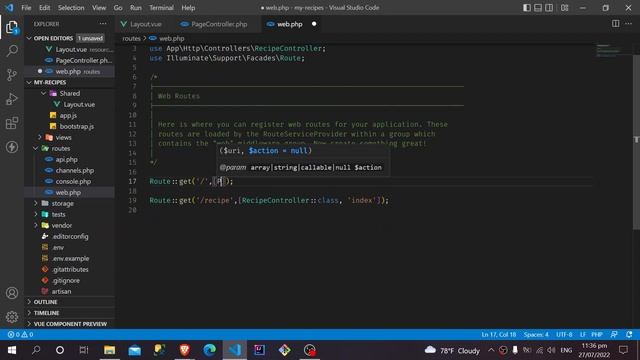
Task: Open Customize Layout icon in title bar
Action: pos(564,8)
